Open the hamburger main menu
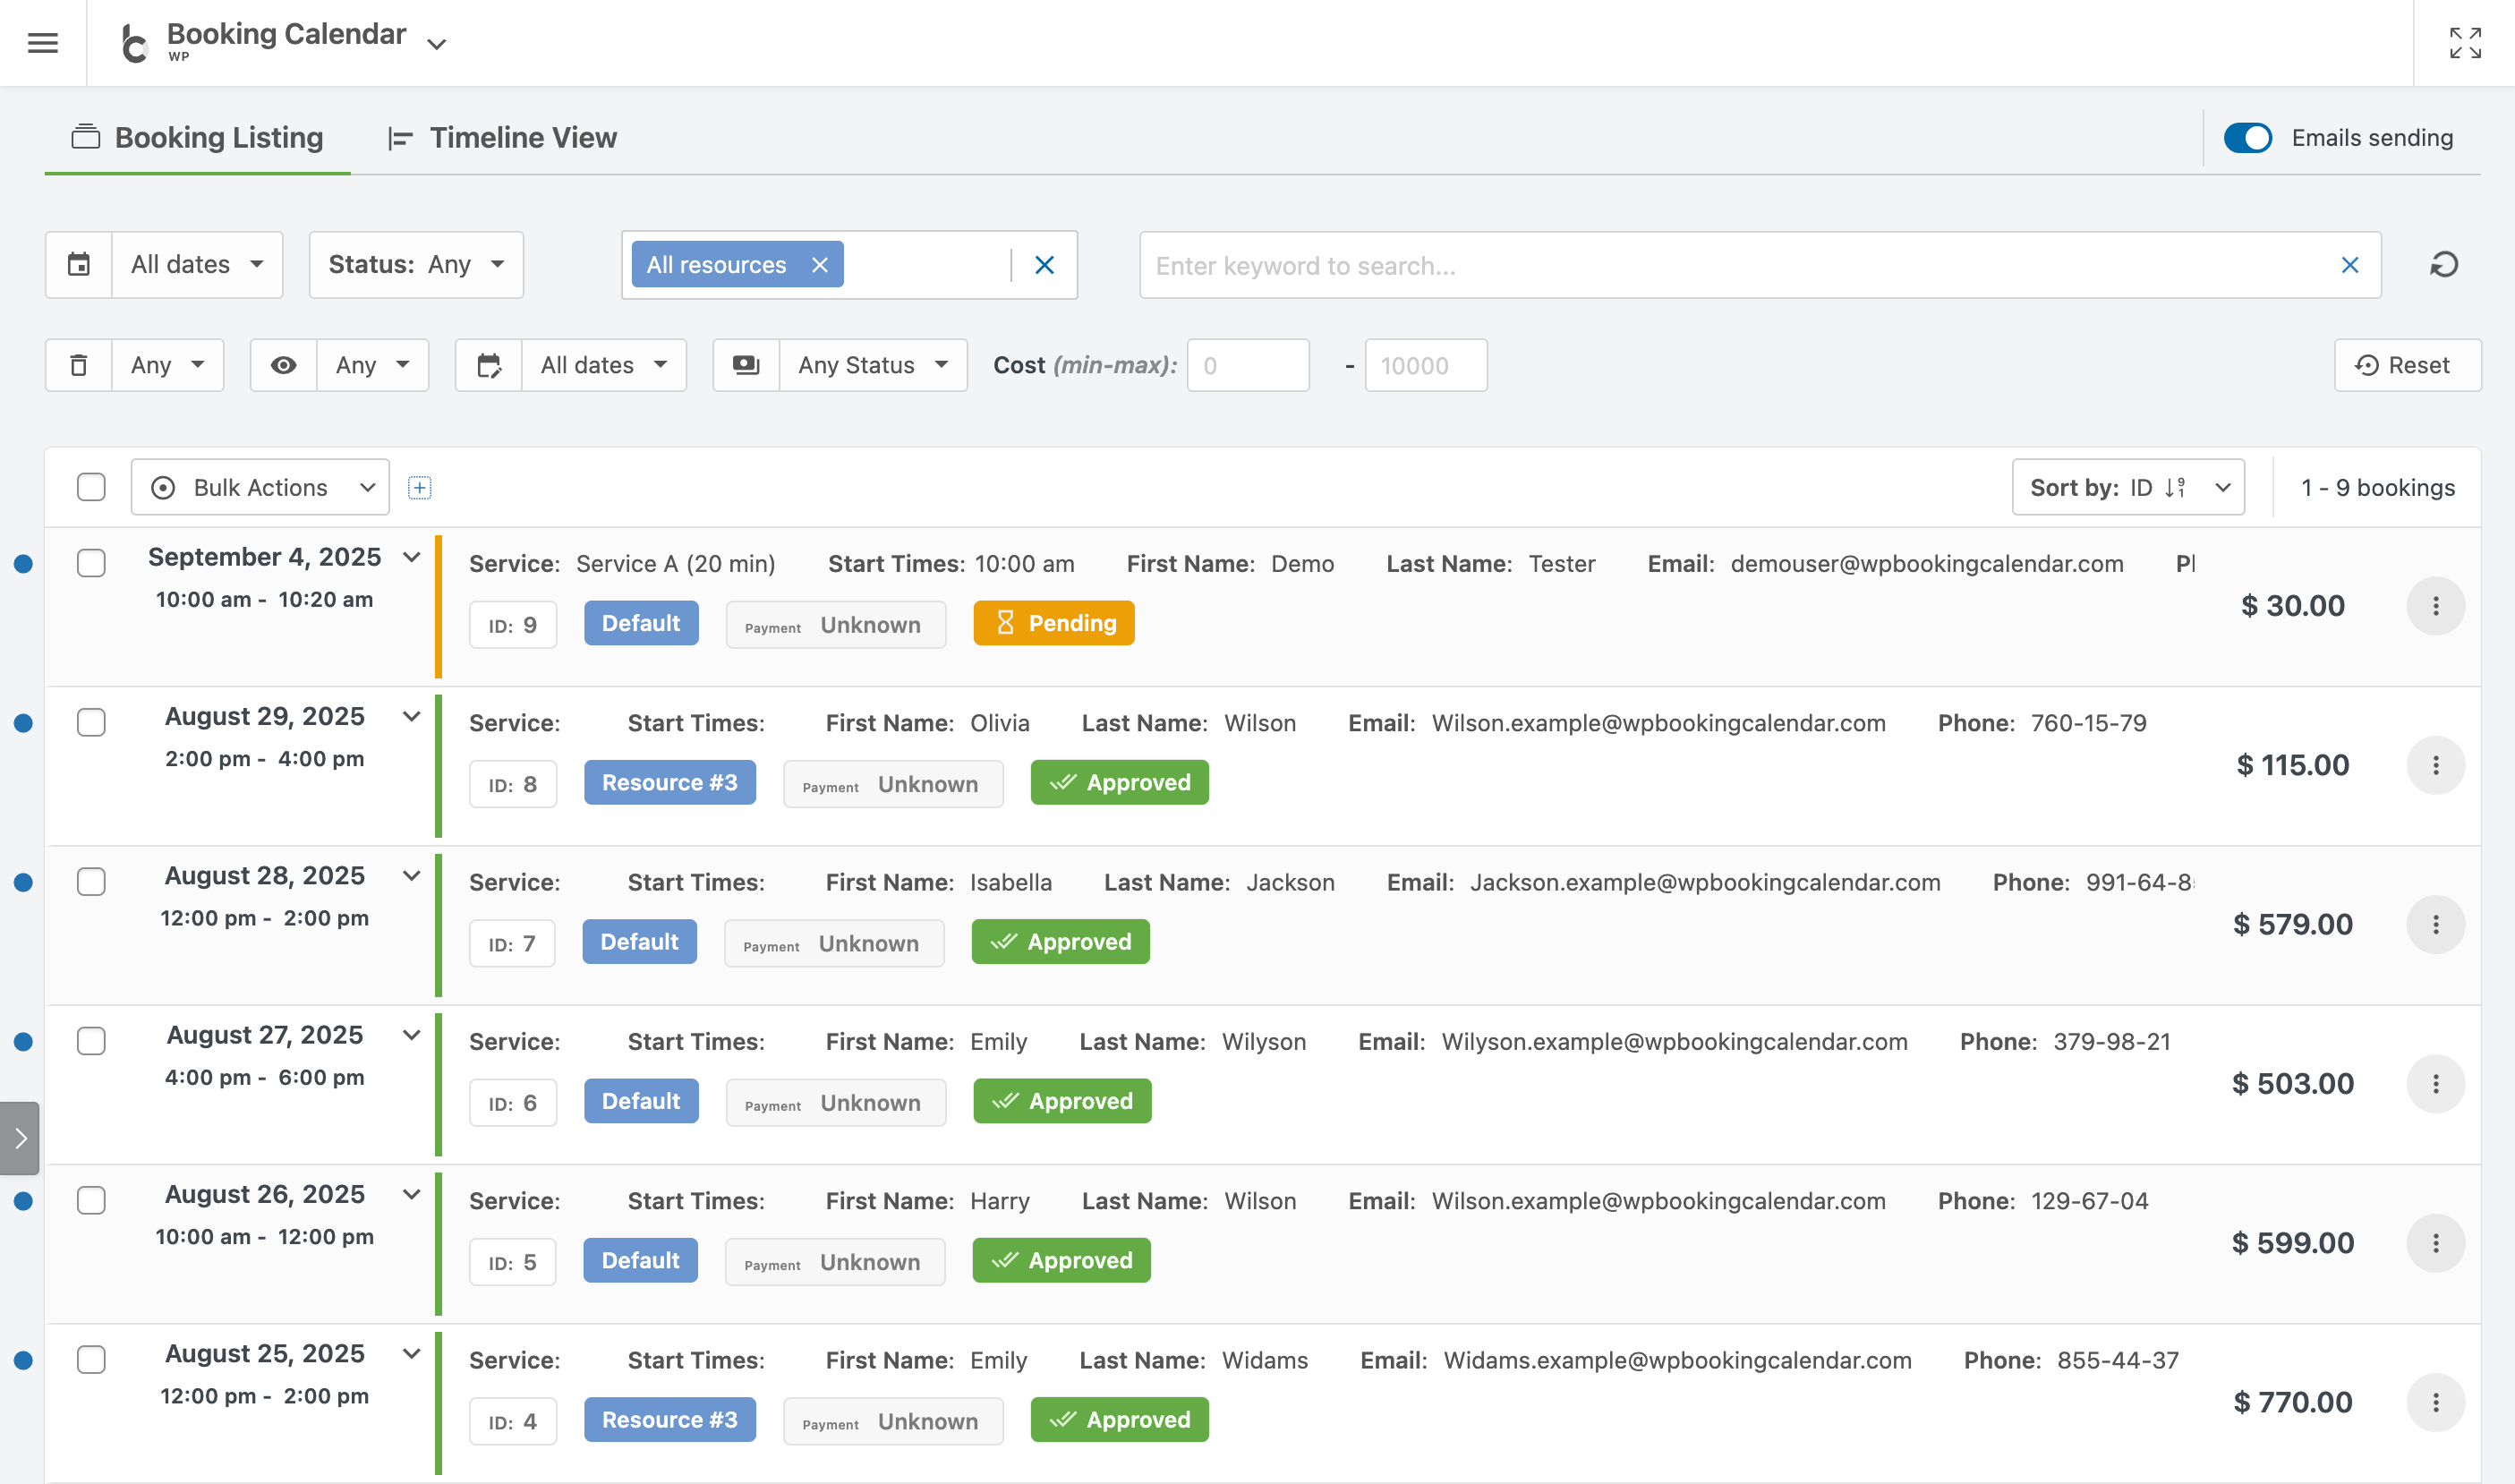The width and height of the screenshot is (2515, 1484). [x=43, y=43]
